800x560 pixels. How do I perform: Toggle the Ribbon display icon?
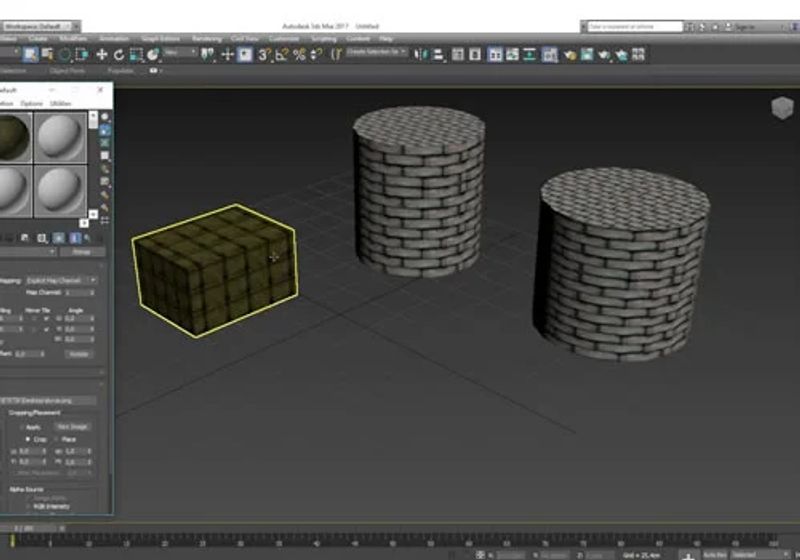click(494, 55)
